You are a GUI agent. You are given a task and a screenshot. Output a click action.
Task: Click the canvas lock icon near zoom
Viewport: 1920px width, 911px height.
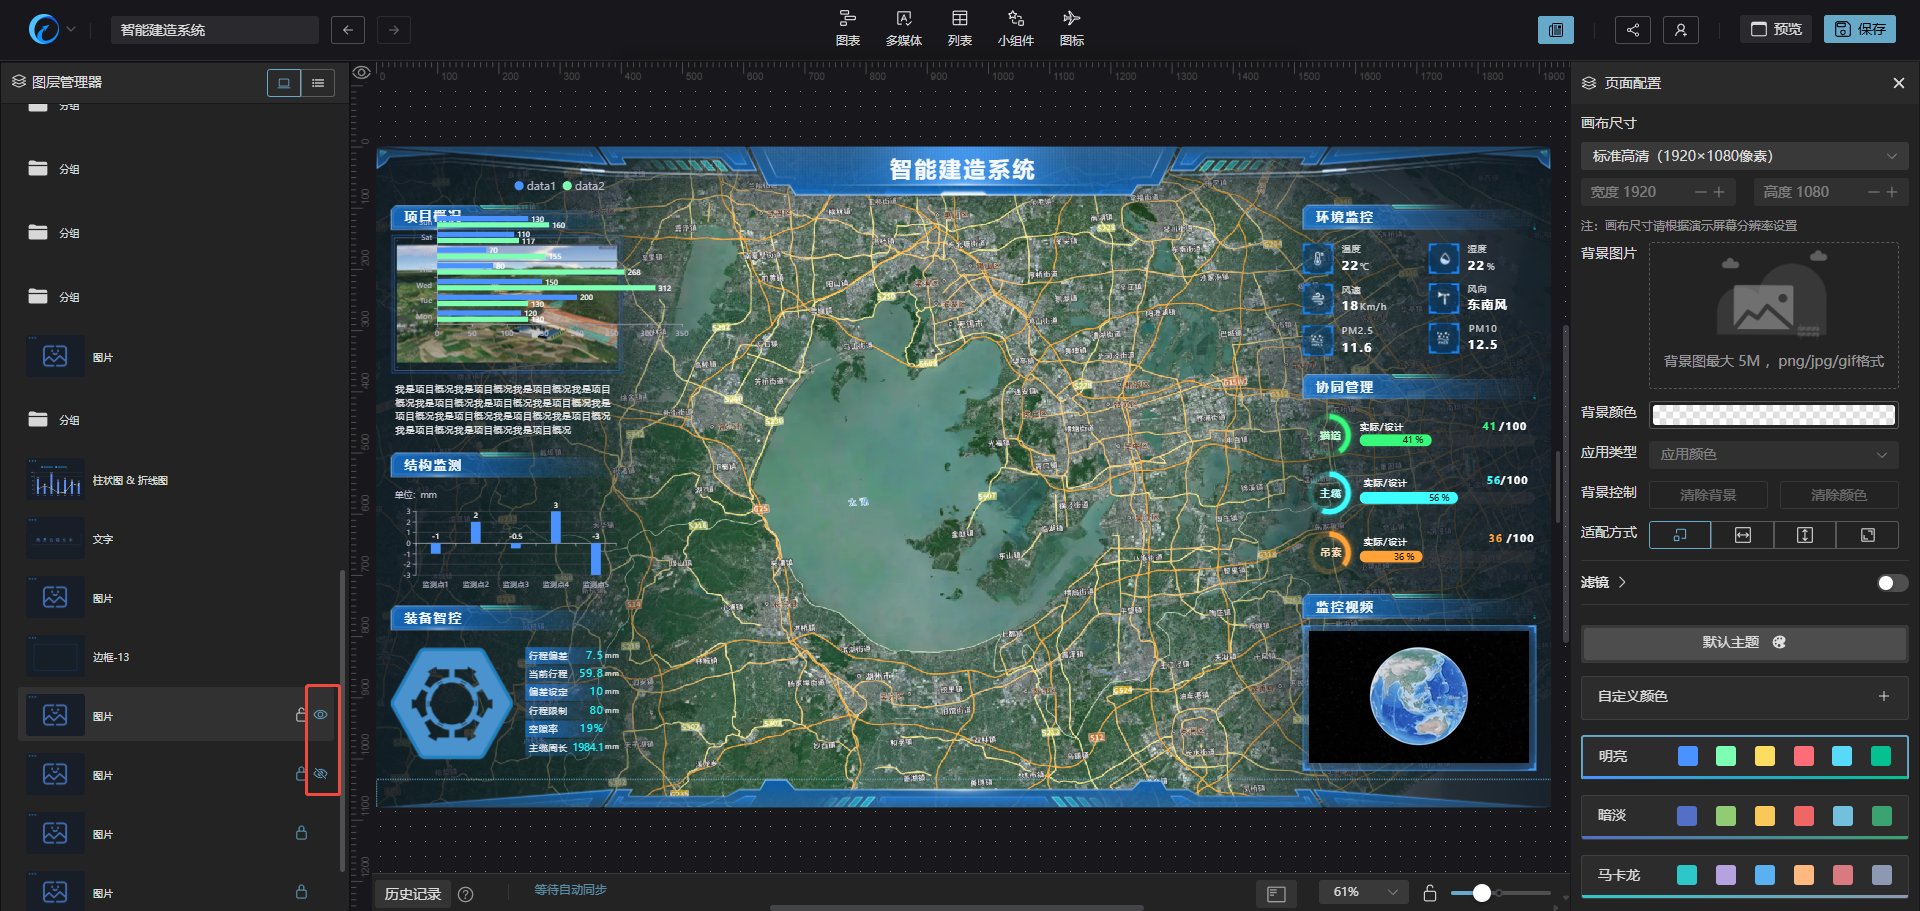click(1430, 893)
